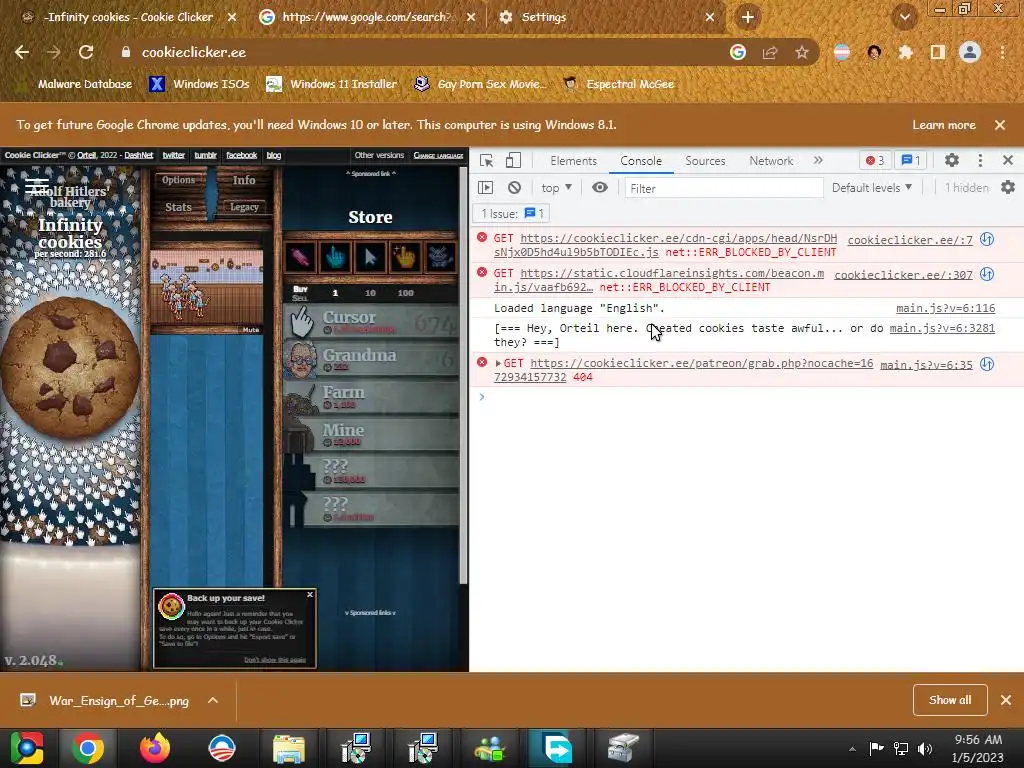
Task: Expand the more DevTools tabs chevron
Action: tap(818, 160)
